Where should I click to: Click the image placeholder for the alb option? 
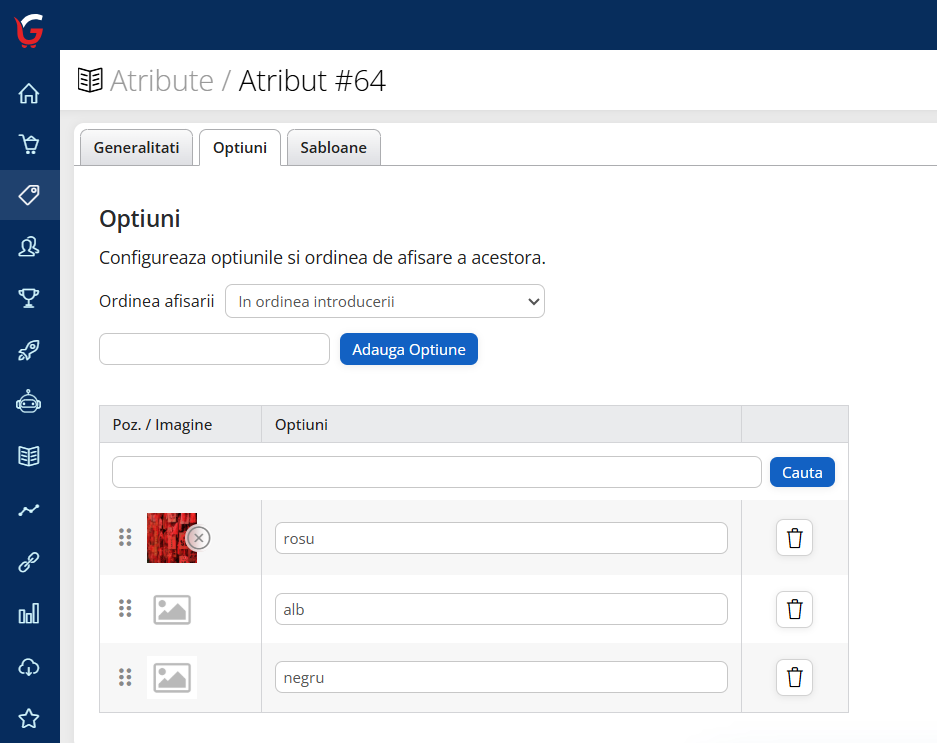coord(172,610)
